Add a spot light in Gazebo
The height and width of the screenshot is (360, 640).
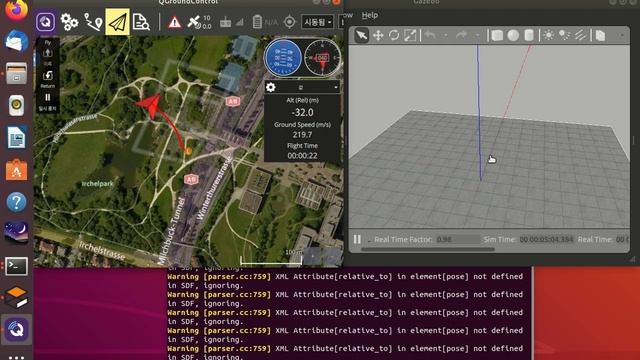tap(564, 36)
